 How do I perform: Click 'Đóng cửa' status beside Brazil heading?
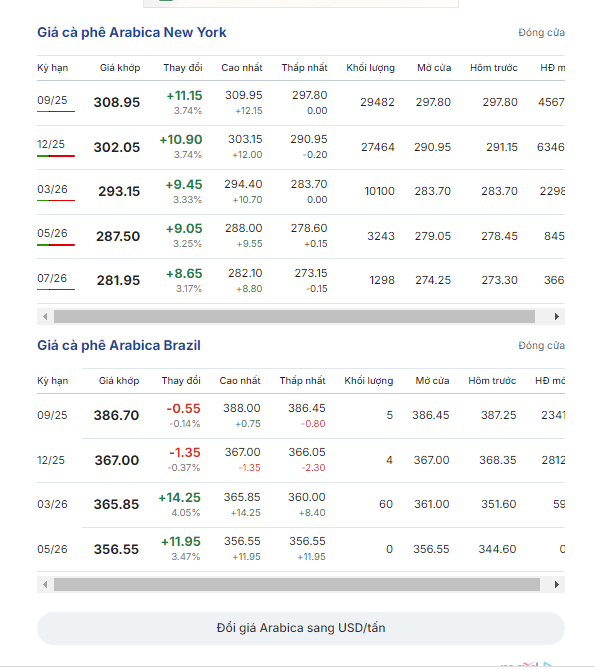pos(541,345)
